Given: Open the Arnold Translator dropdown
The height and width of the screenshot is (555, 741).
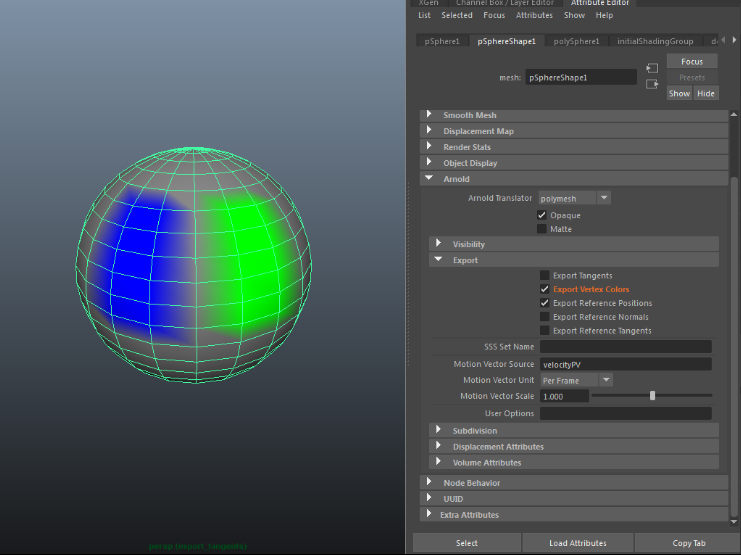Looking at the screenshot, I should 575,198.
